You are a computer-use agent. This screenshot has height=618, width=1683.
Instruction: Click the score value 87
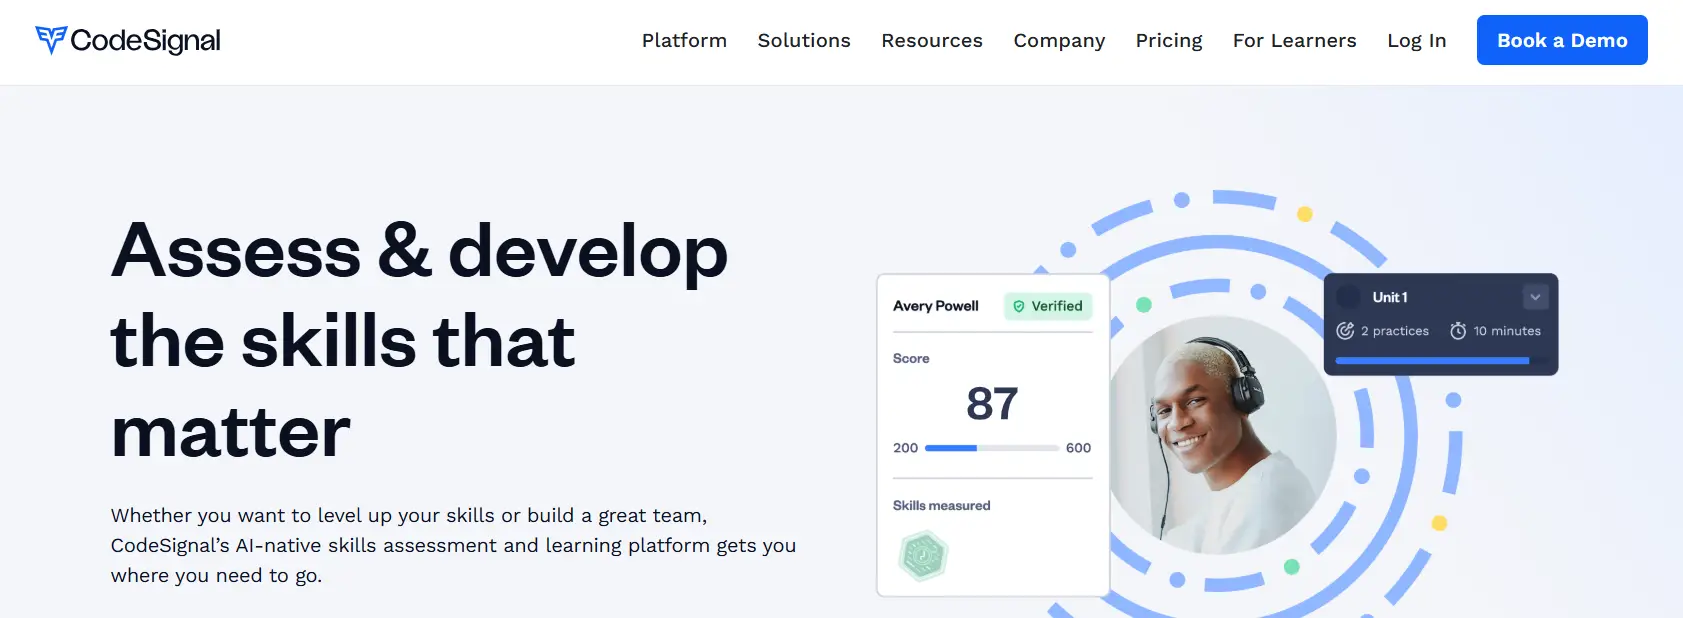tap(992, 404)
